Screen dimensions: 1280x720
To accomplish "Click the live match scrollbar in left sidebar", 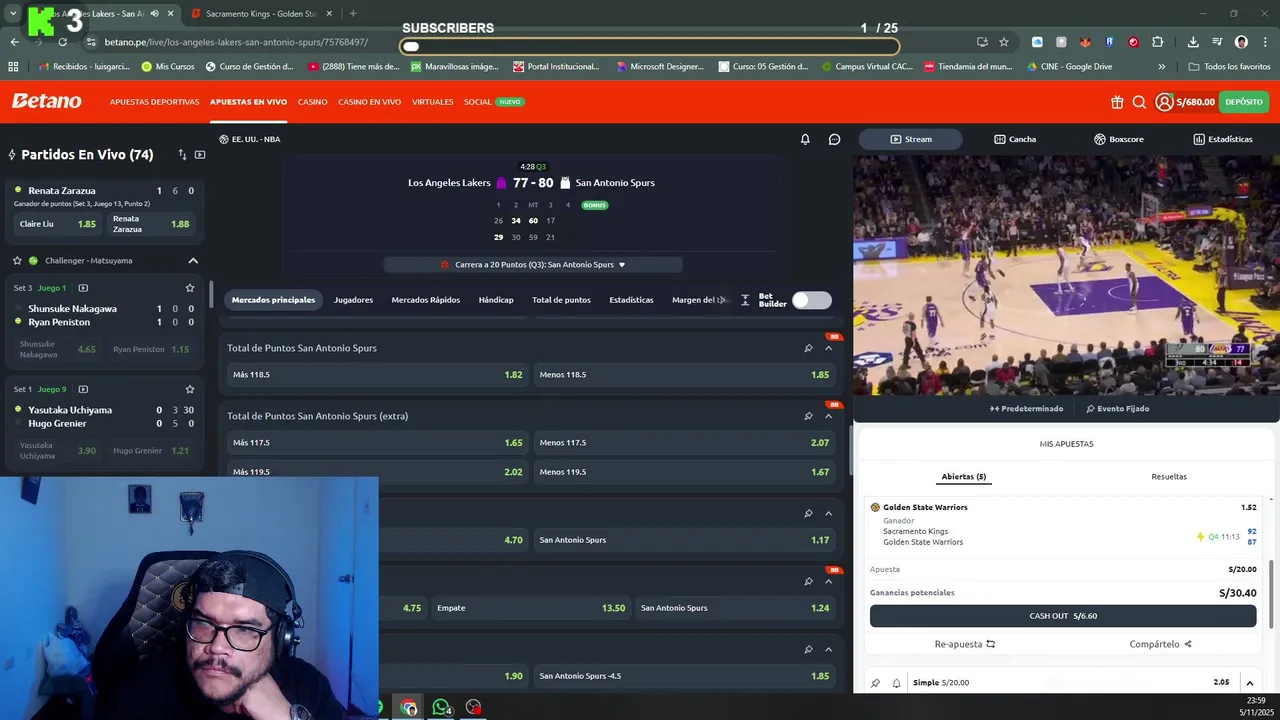I will (210, 294).
